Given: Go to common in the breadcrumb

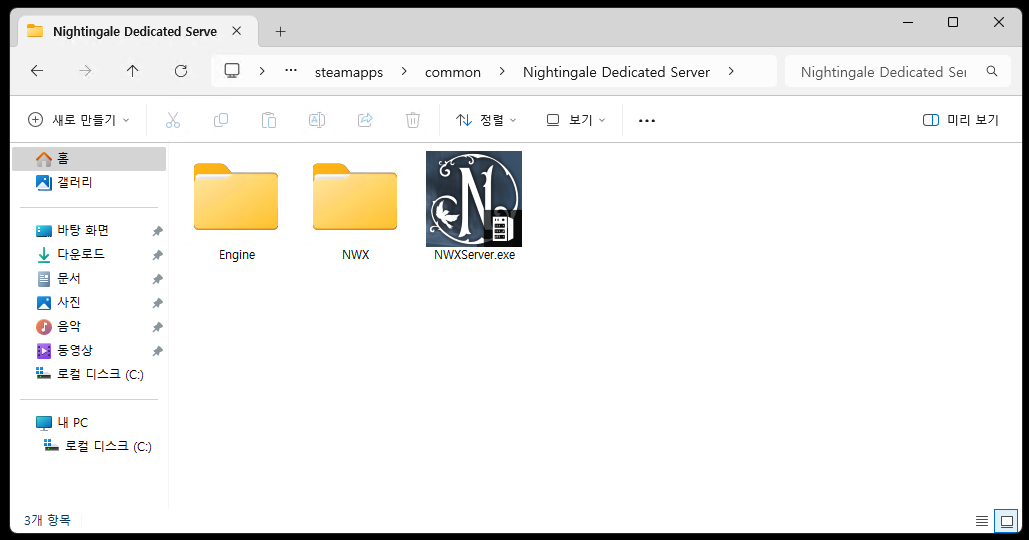Looking at the screenshot, I should [x=453, y=72].
